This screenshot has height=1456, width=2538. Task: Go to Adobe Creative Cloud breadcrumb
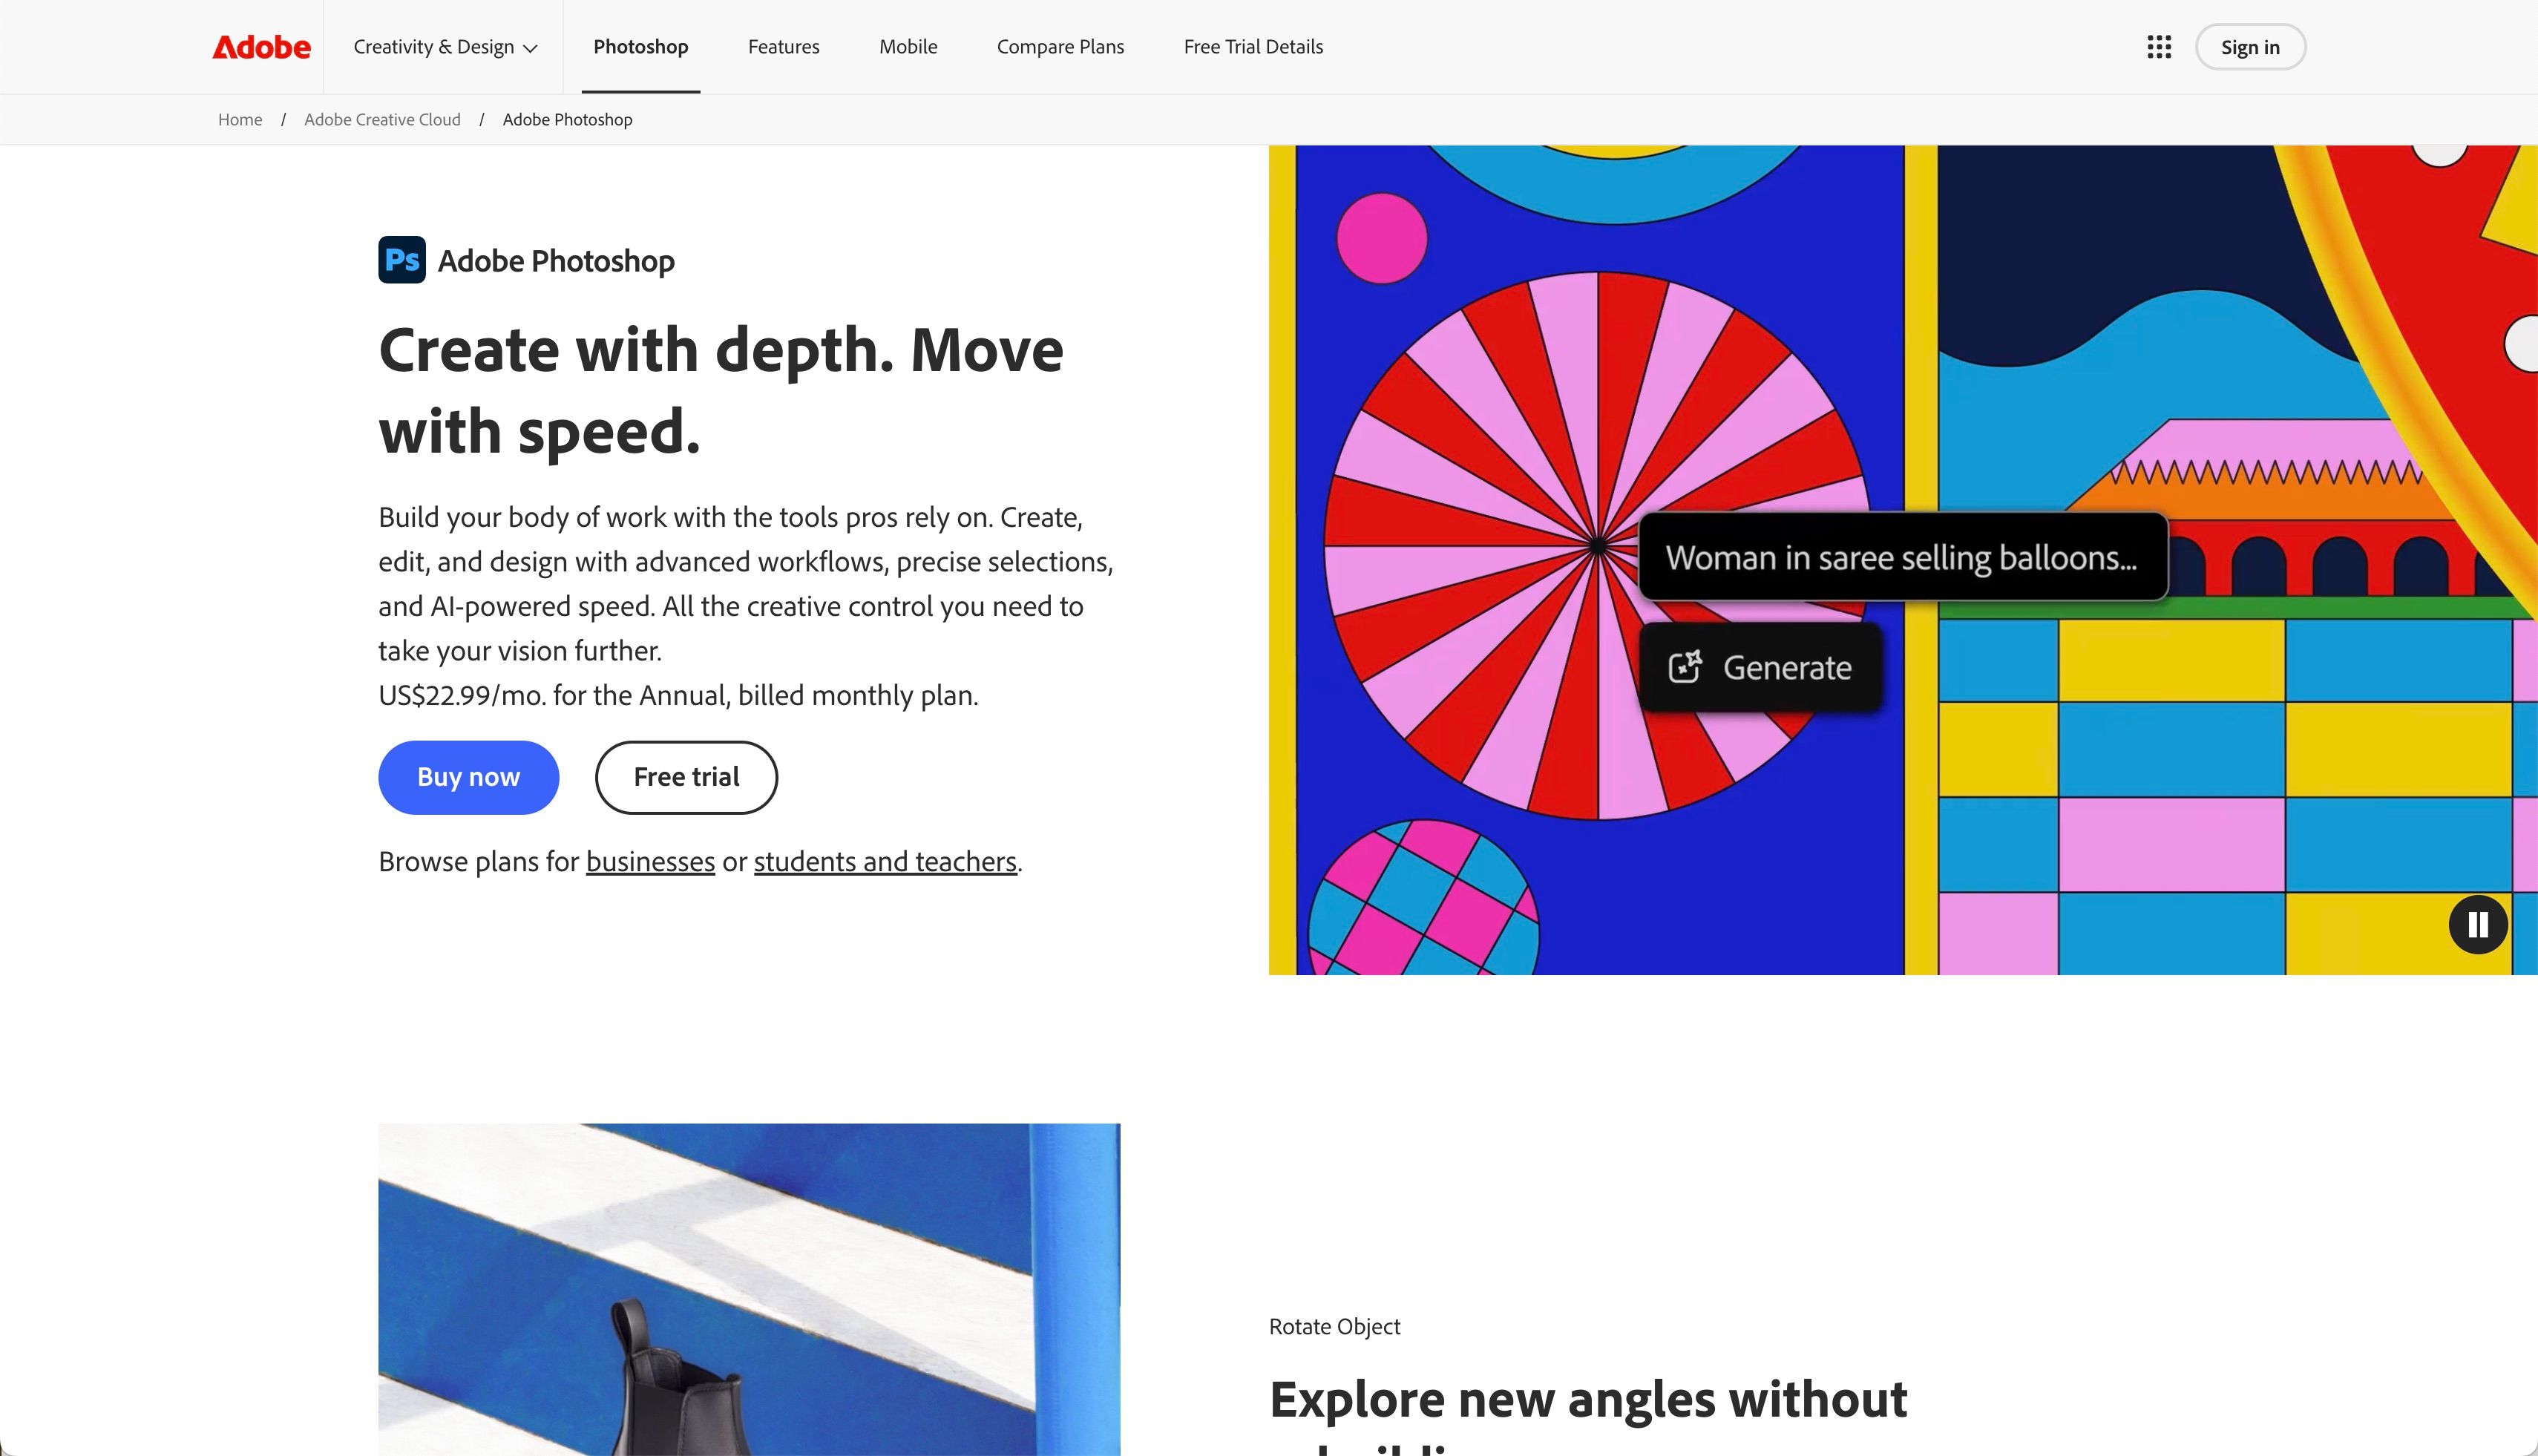[382, 120]
